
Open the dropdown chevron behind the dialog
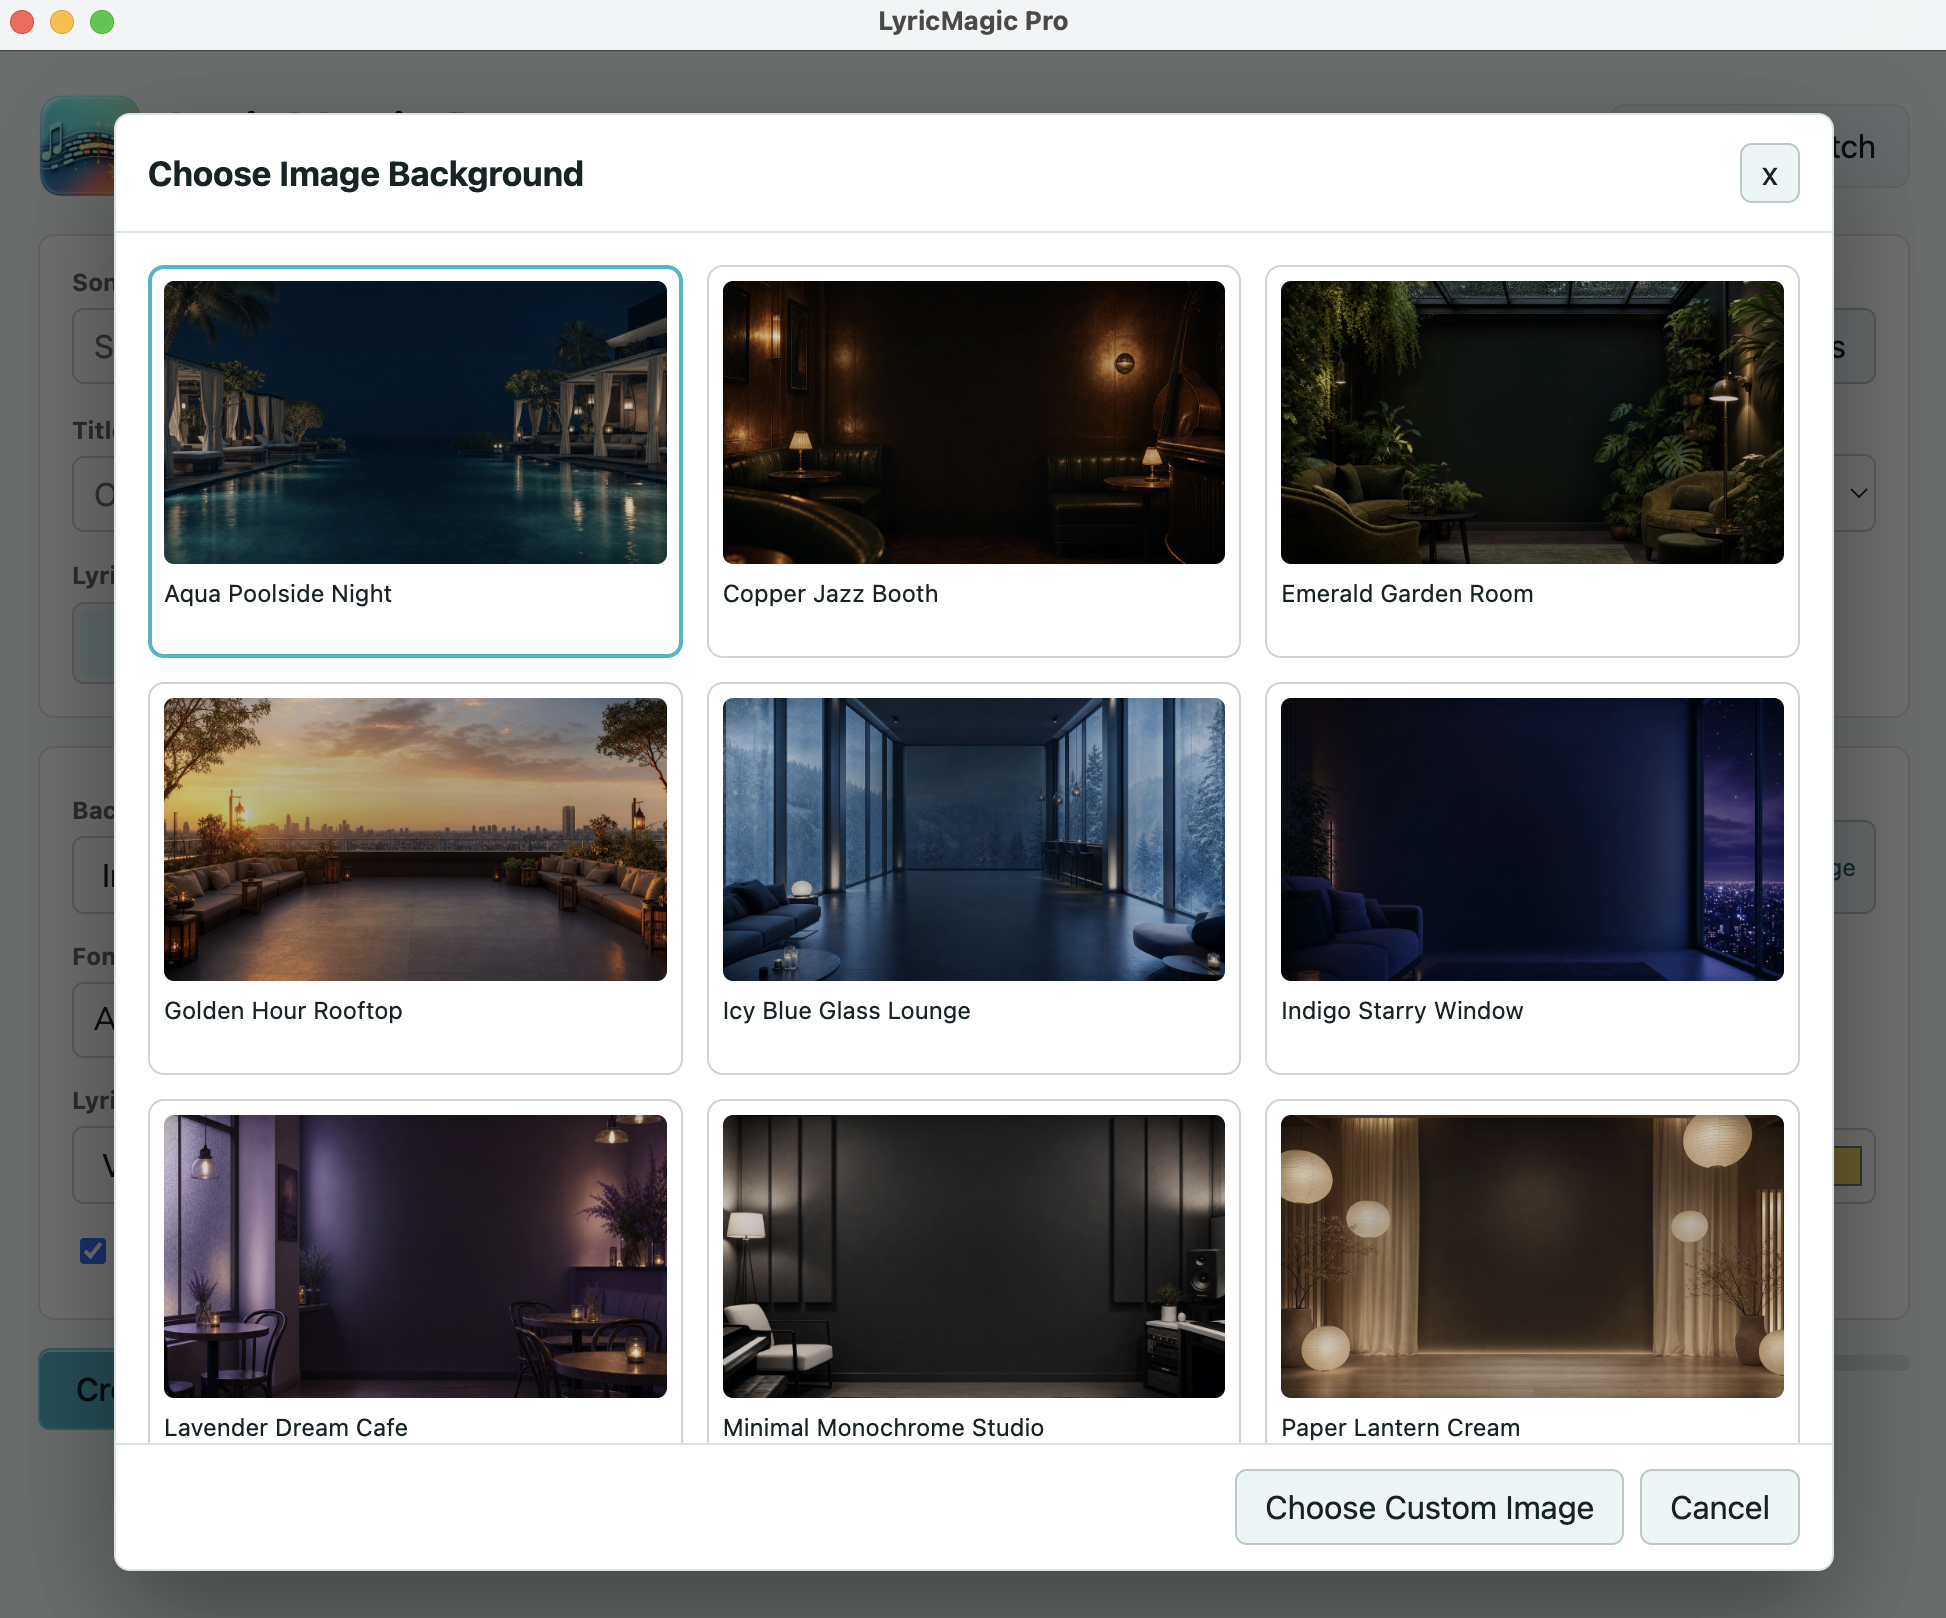click(1858, 493)
